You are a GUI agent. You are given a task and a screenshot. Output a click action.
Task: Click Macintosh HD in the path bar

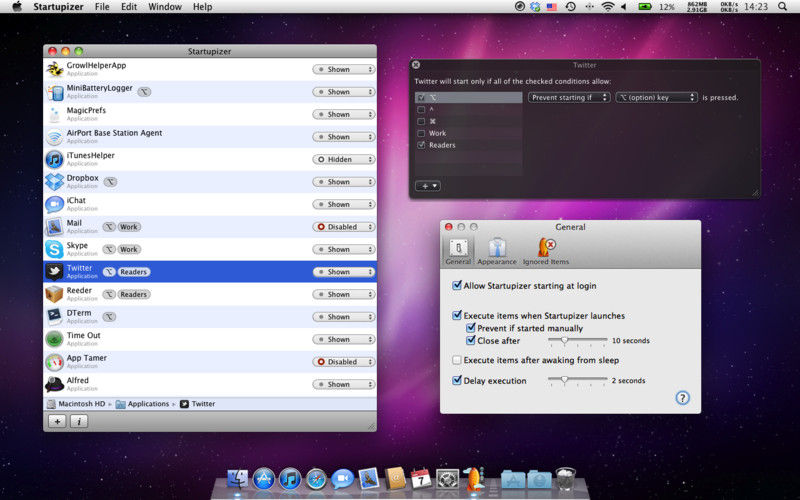76,404
